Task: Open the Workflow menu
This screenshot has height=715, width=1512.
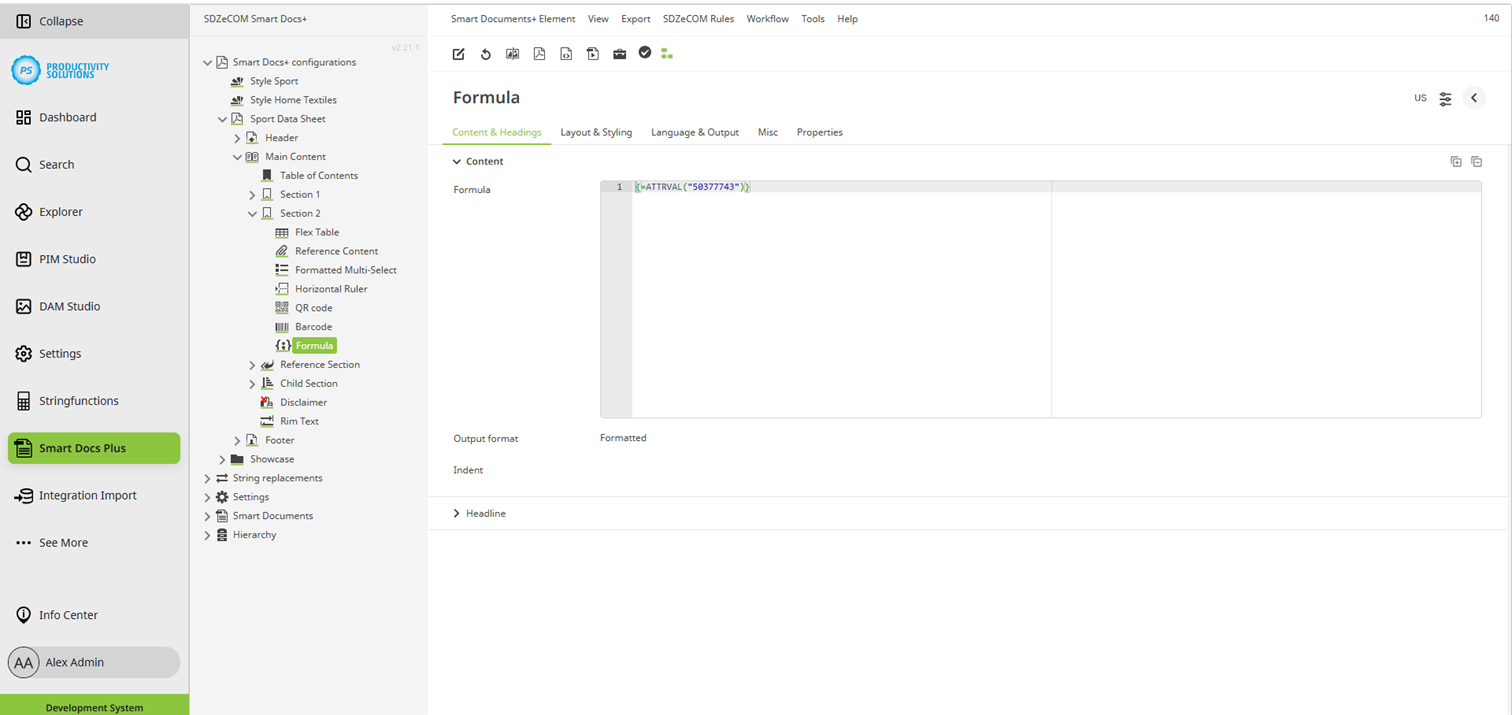Action: pos(768,19)
